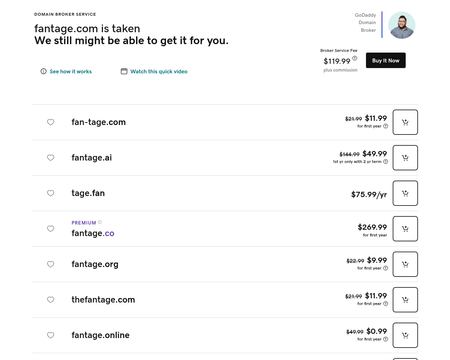
Task: Click the $269.99 price for fantage.co
Action: (x=372, y=227)
